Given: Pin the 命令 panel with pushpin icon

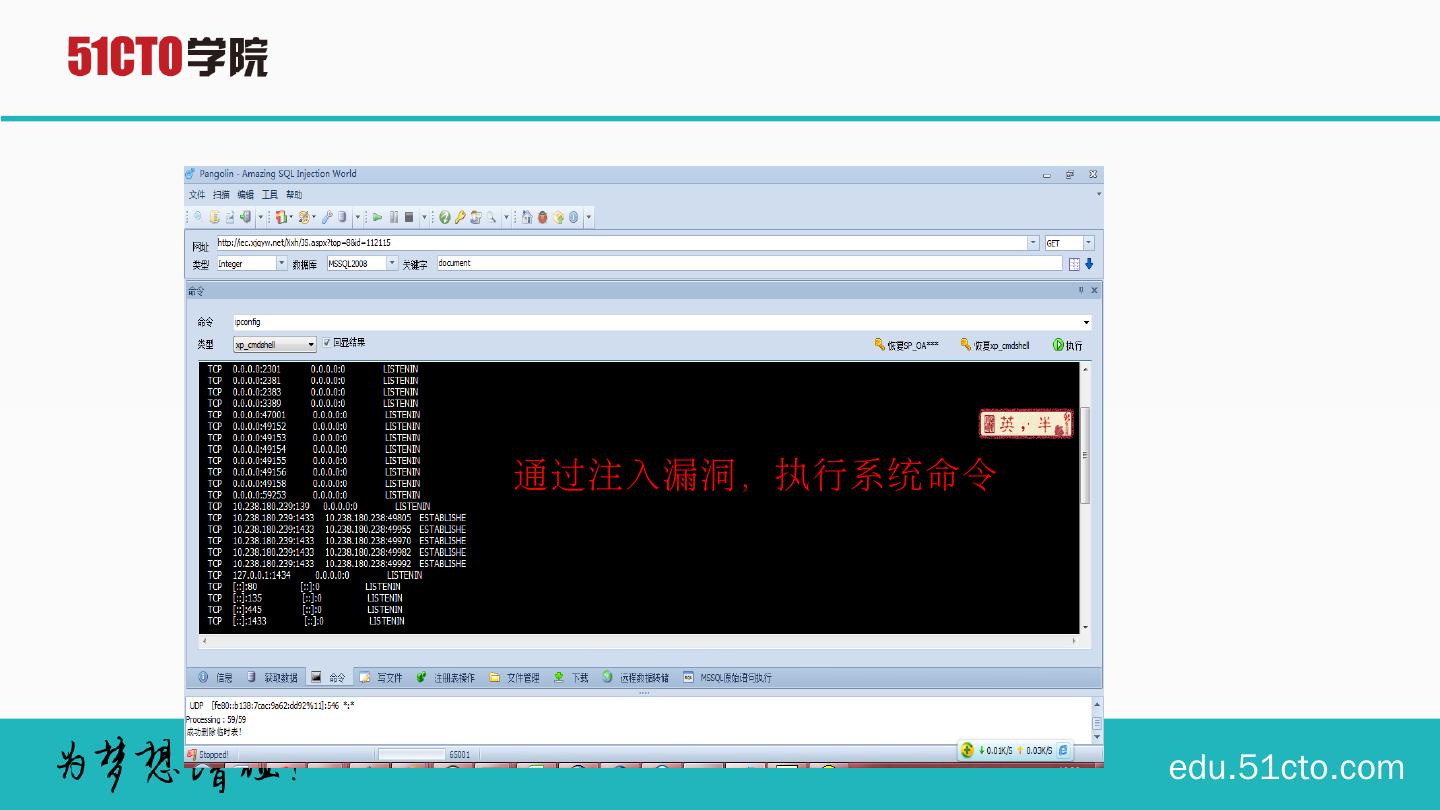Looking at the screenshot, I should coord(1081,290).
